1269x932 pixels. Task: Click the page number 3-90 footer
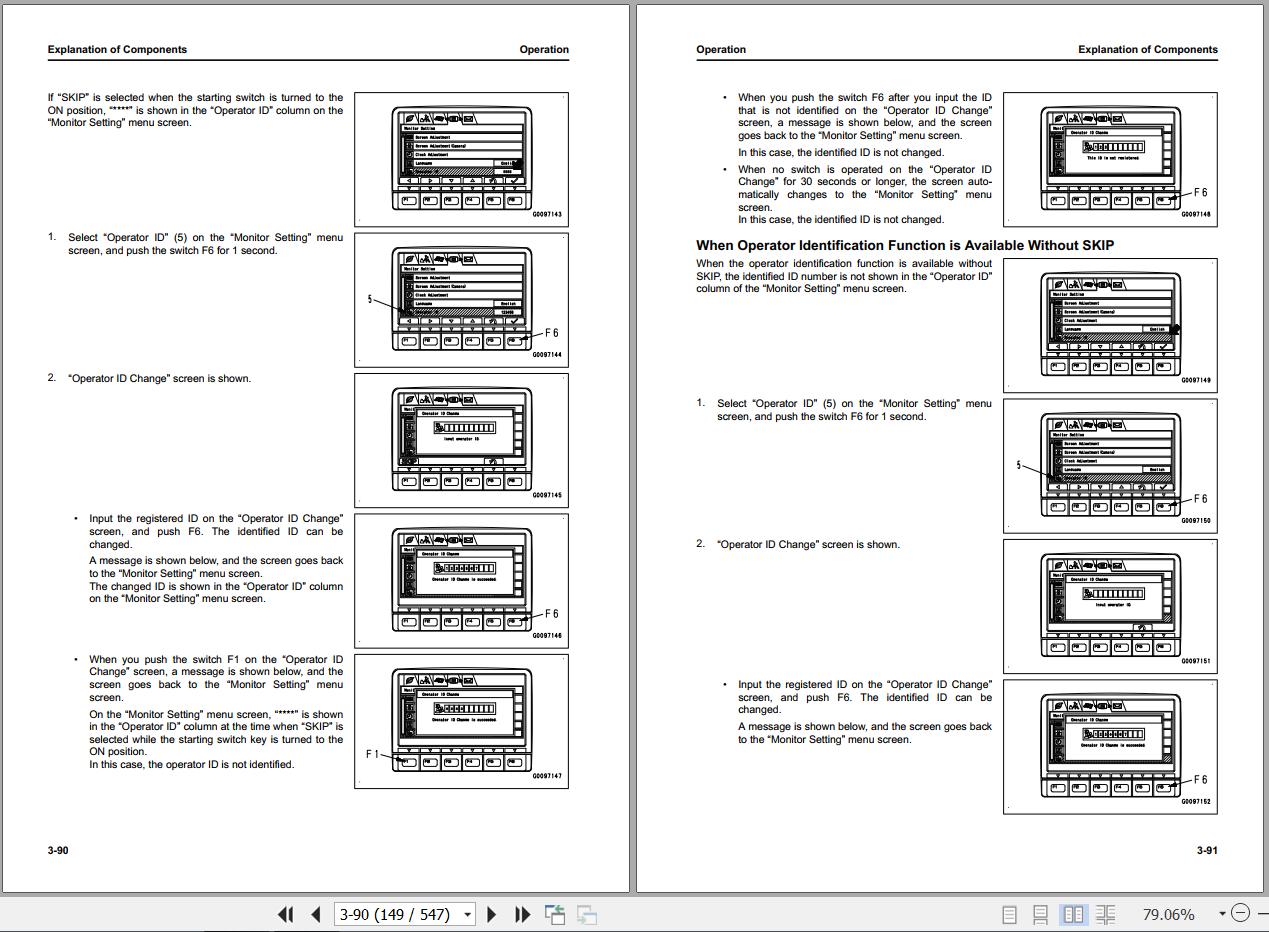click(58, 850)
